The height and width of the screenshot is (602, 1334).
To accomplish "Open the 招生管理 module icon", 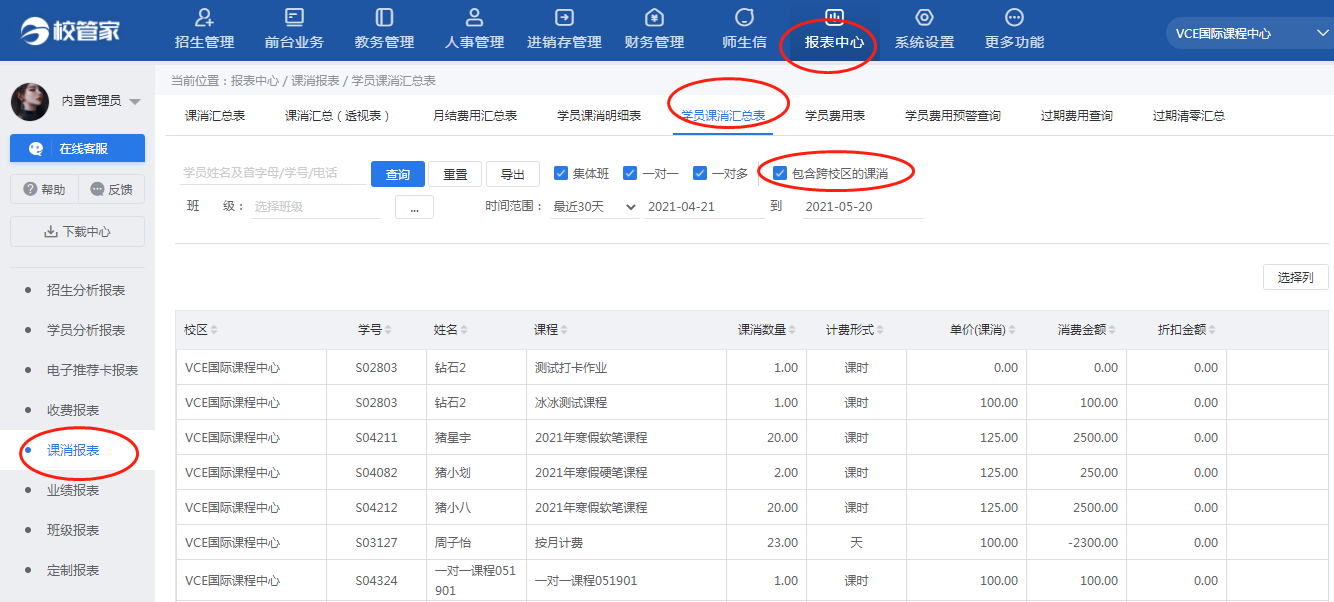I will point(204,17).
